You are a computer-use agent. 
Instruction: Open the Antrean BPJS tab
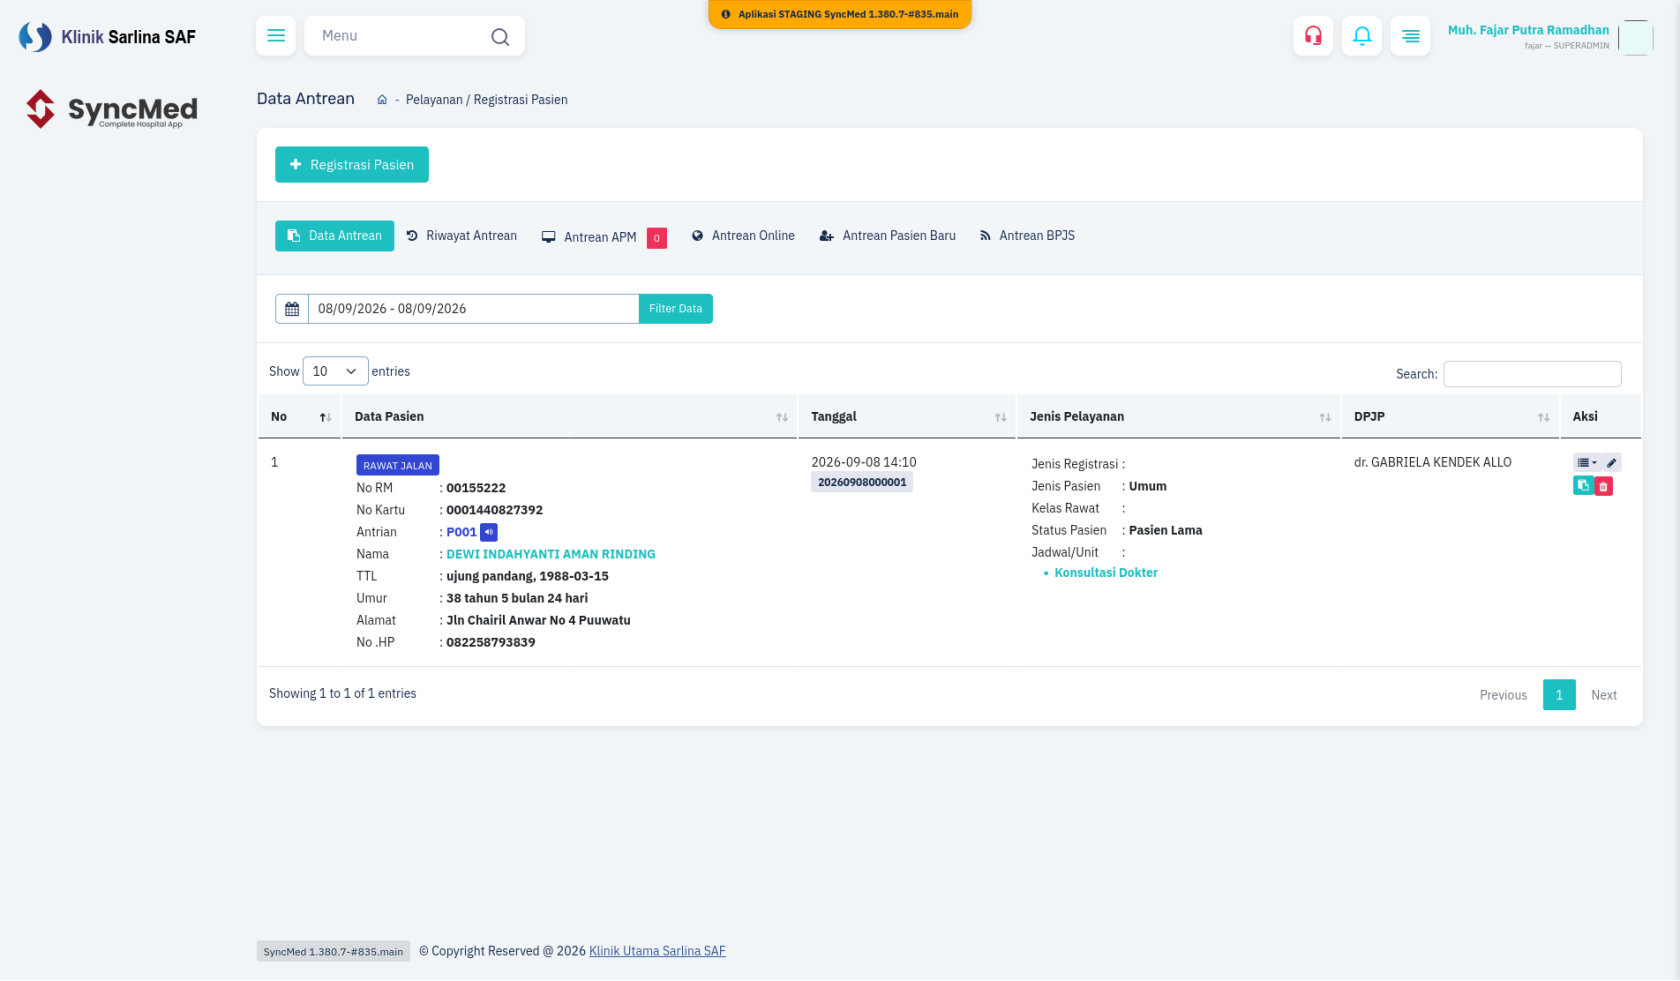pos(1027,236)
